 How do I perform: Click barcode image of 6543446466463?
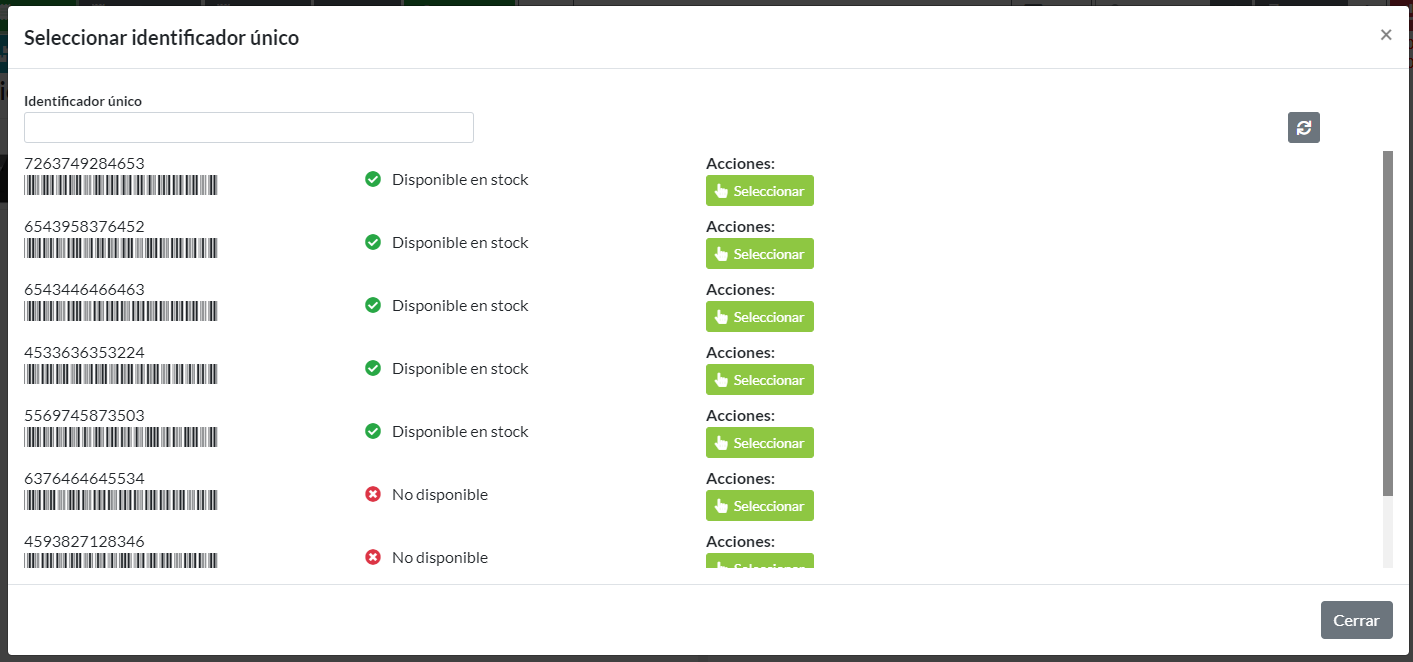coord(120,311)
